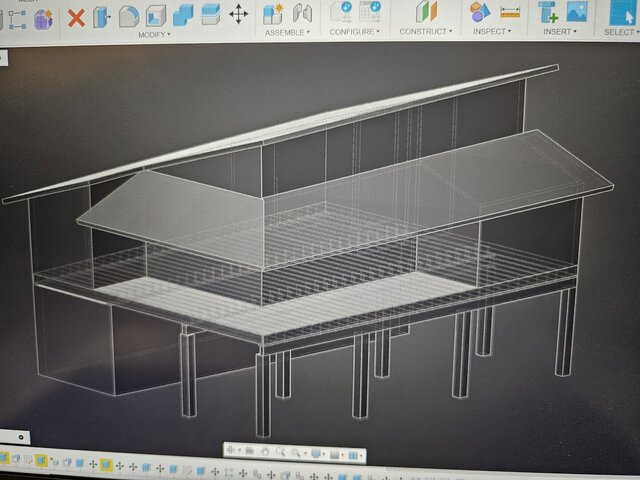Viewport: 640px width, 480px height.
Task: Select the Press Pull tool
Action: pyautogui.click(x=101, y=17)
